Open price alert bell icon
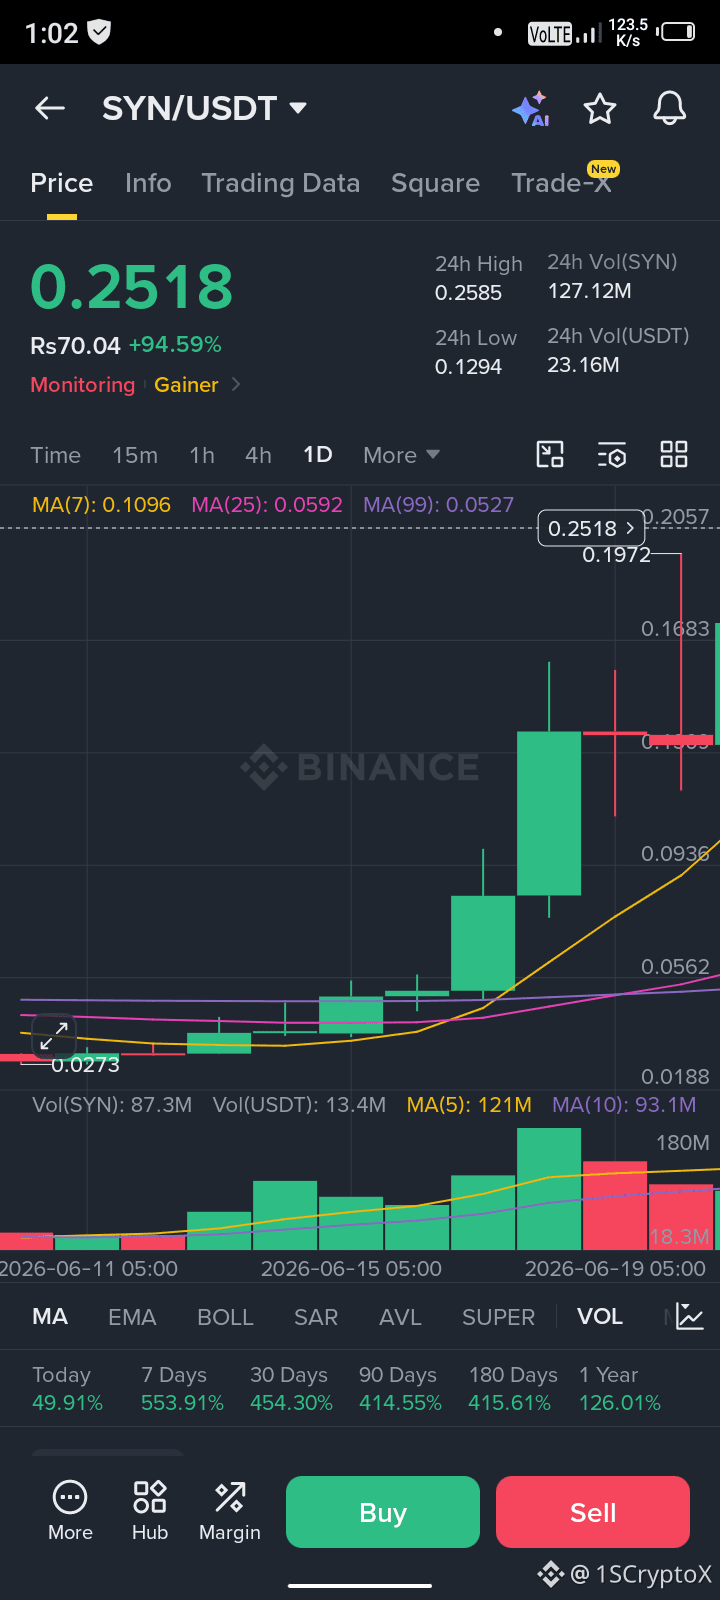Screen dimensions: 720x1600 tap(669, 108)
